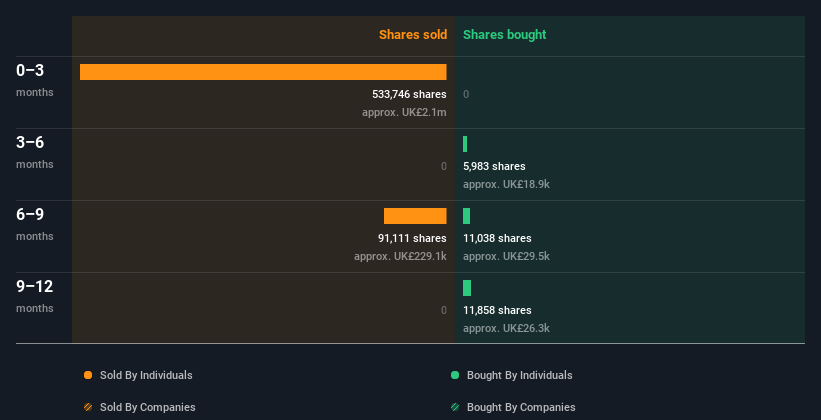Click the 9–12 months row label
Viewport: 821px width, 420px height.
pyautogui.click(x=35, y=296)
